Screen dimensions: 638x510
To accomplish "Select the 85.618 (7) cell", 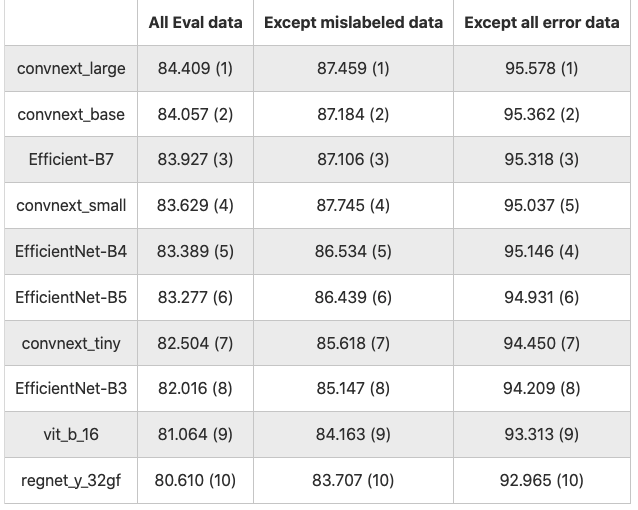I will 352,344.
